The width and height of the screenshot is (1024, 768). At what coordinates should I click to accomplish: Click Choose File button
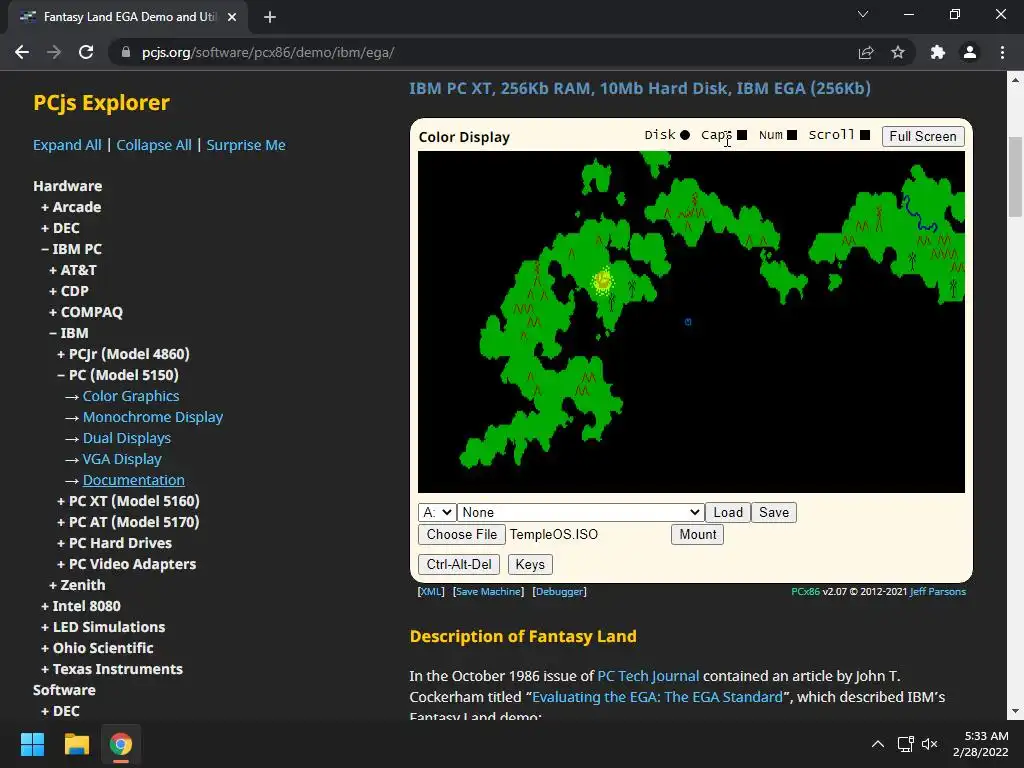tap(462, 534)
